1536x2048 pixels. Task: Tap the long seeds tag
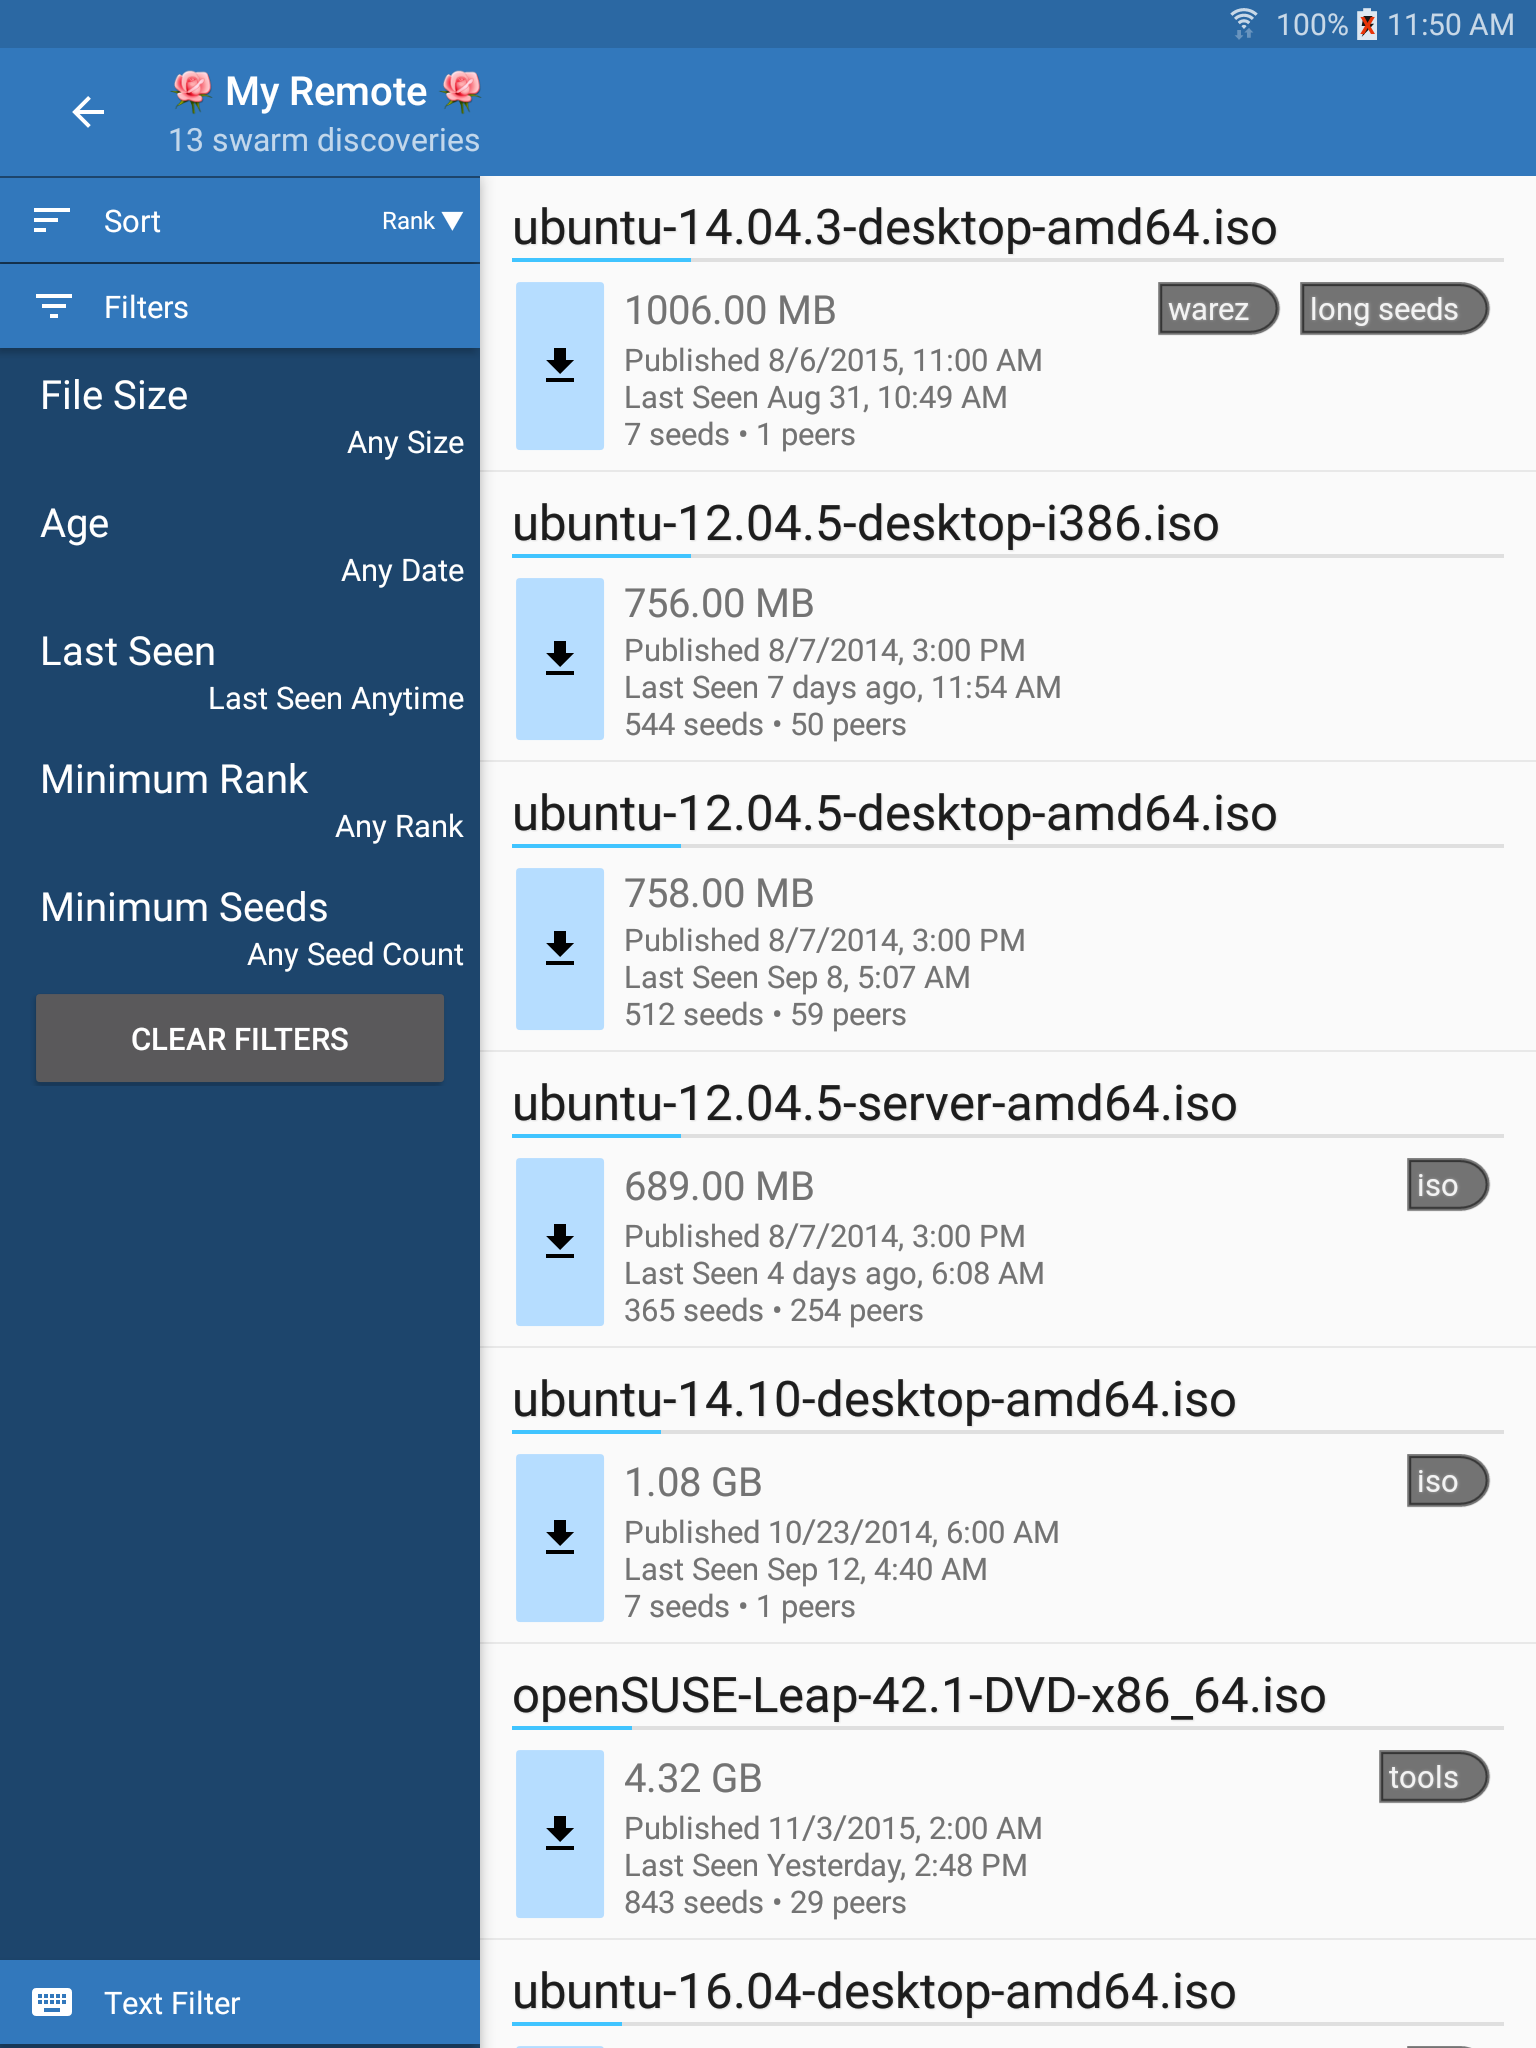point(1394,309)
